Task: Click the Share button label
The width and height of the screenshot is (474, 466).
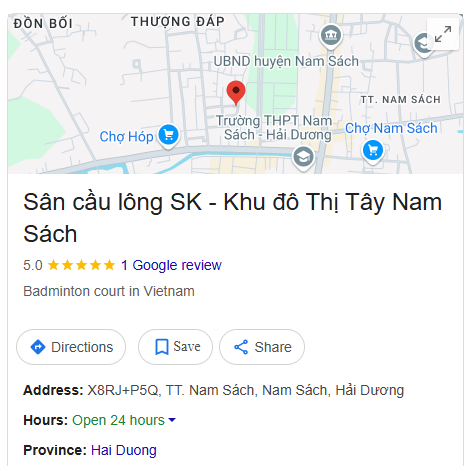Action: pyautogui.click(x=273, y=347)
